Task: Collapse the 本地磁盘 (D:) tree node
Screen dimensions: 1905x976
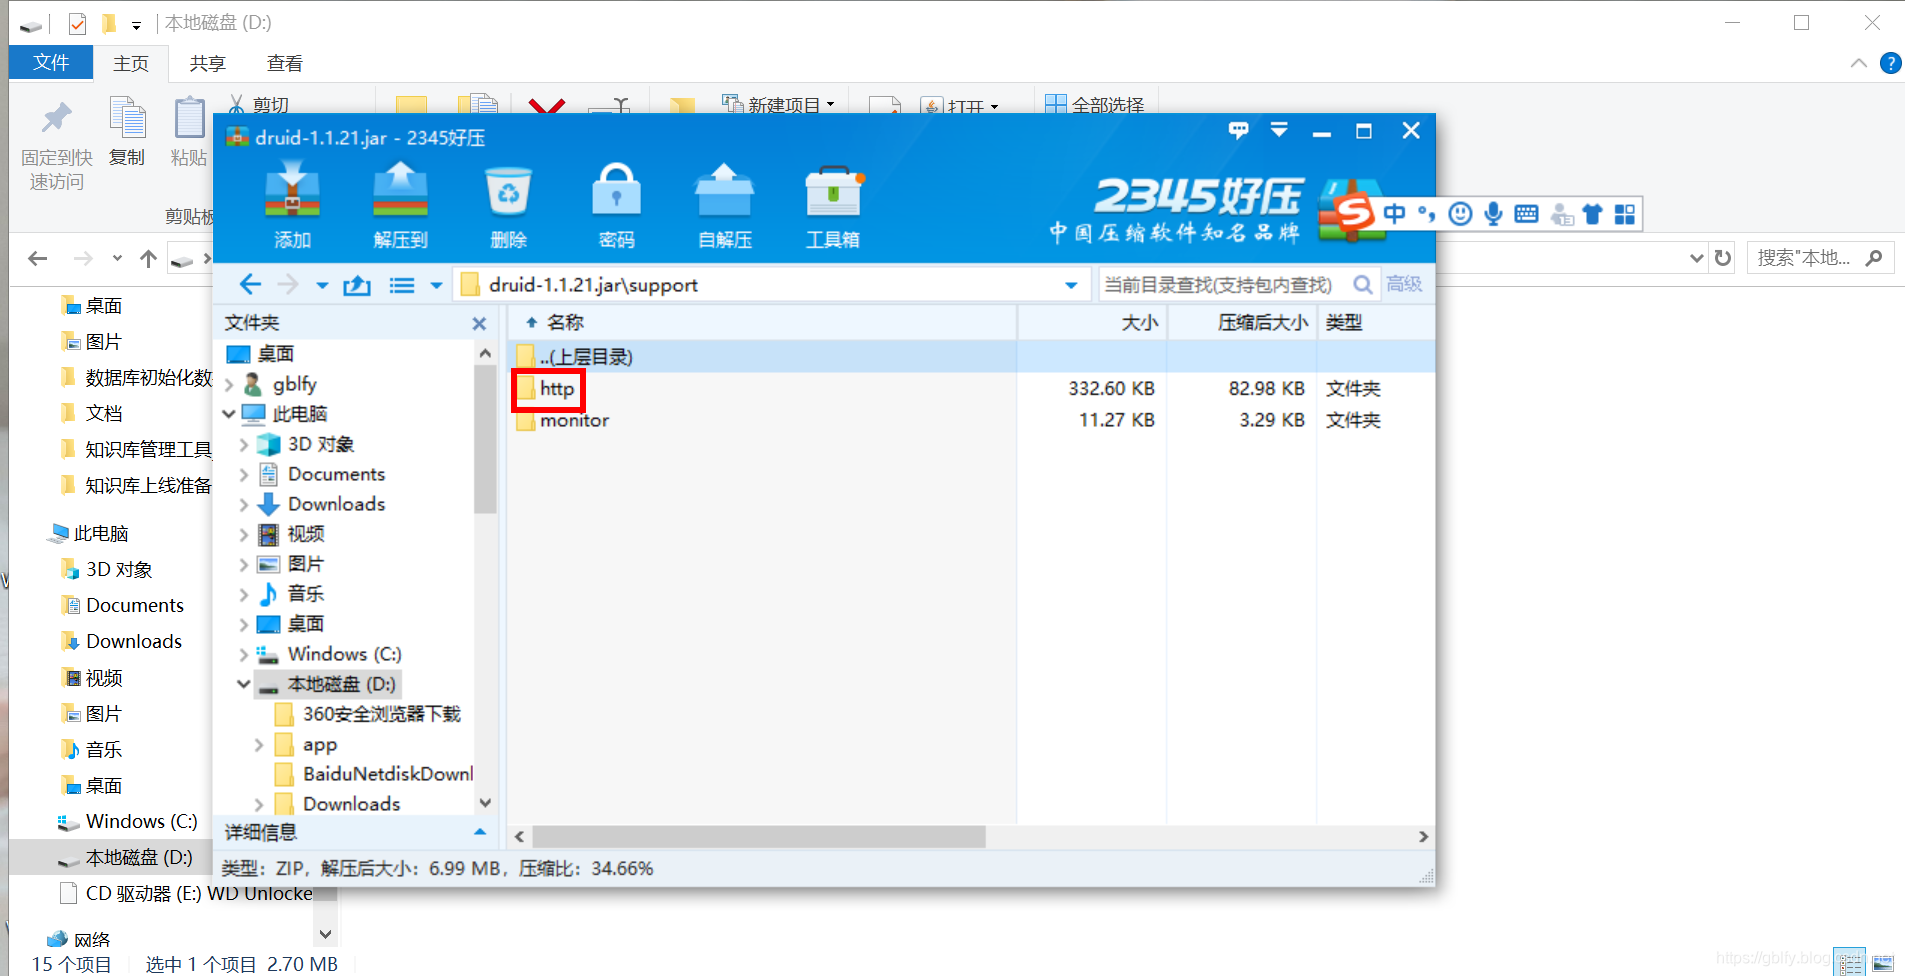Action: (x=243, y=684)
